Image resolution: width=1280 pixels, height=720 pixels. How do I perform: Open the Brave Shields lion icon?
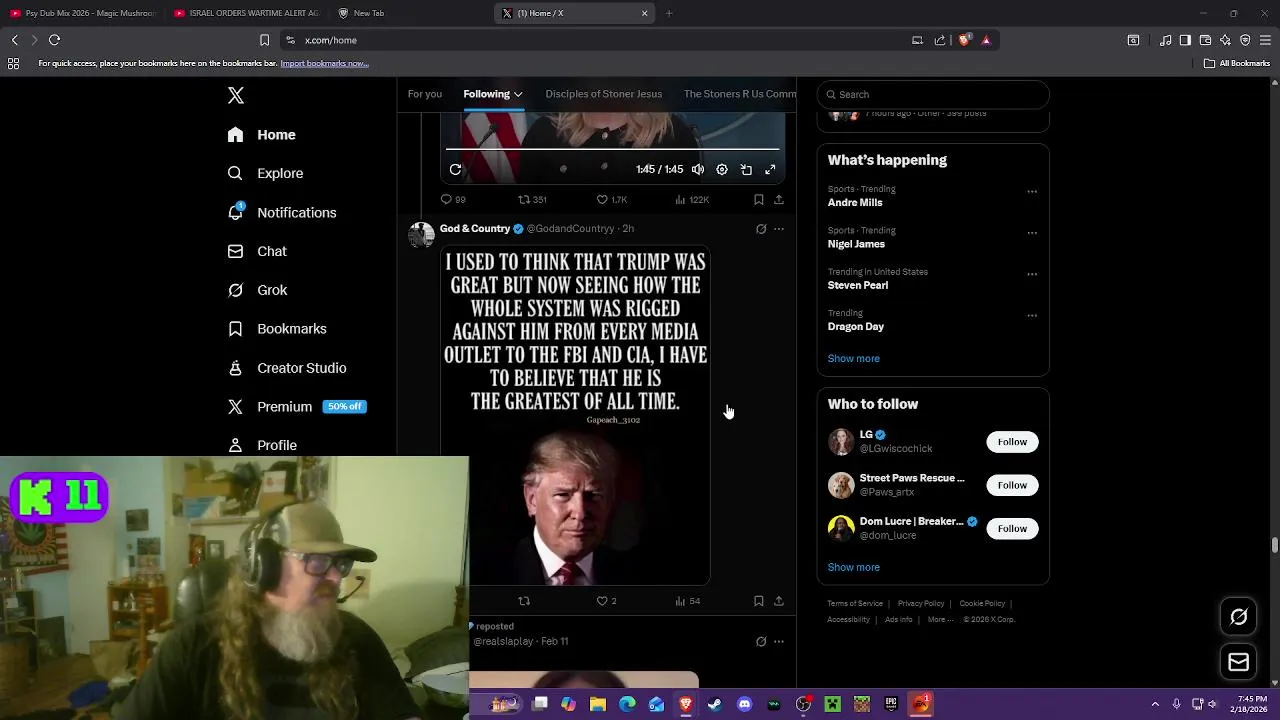tap(964, 40)
